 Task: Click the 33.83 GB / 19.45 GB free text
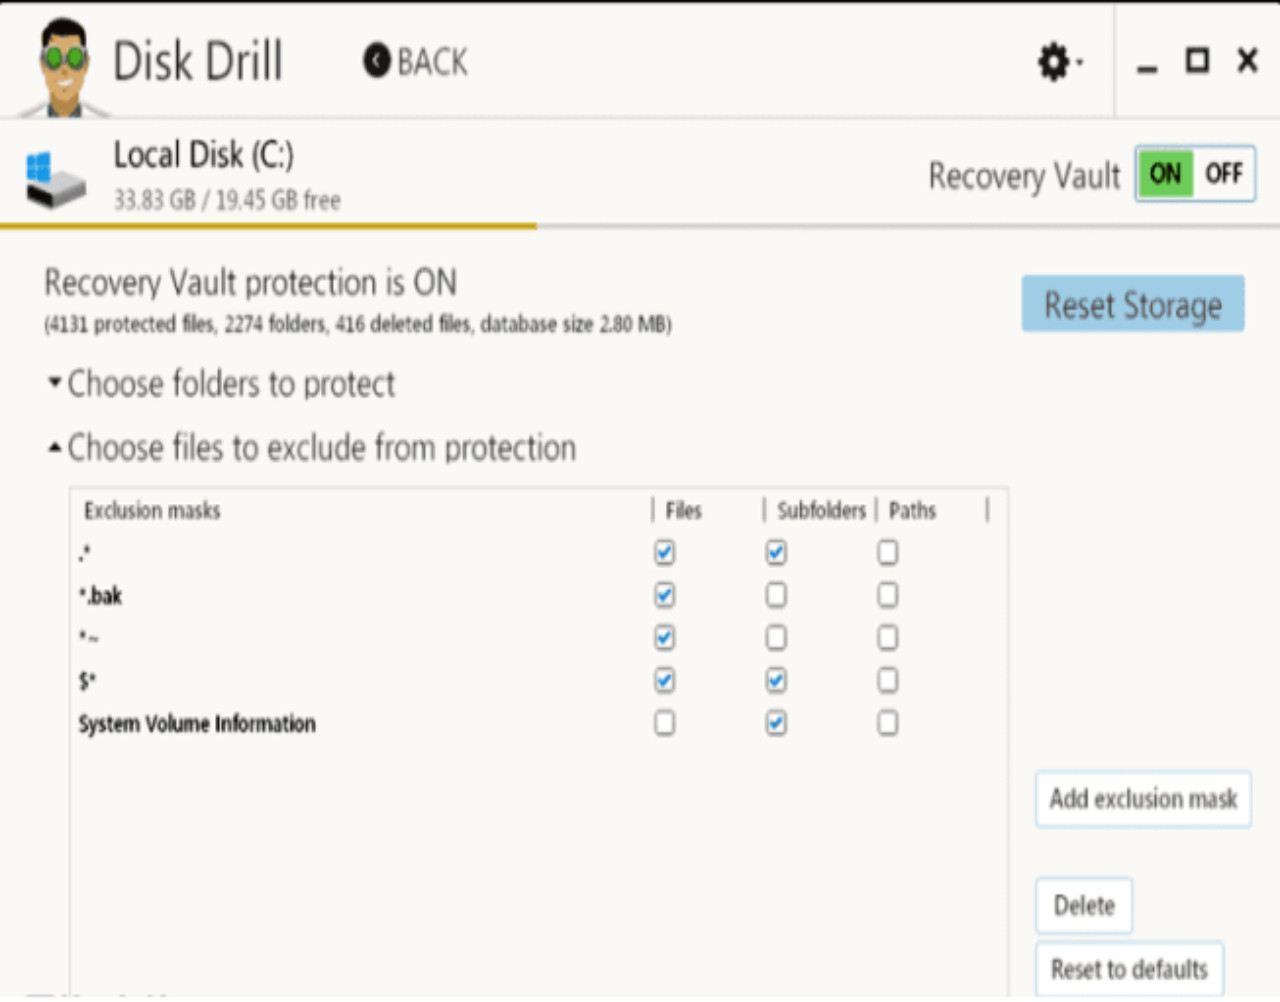click(x=227, y=200)
